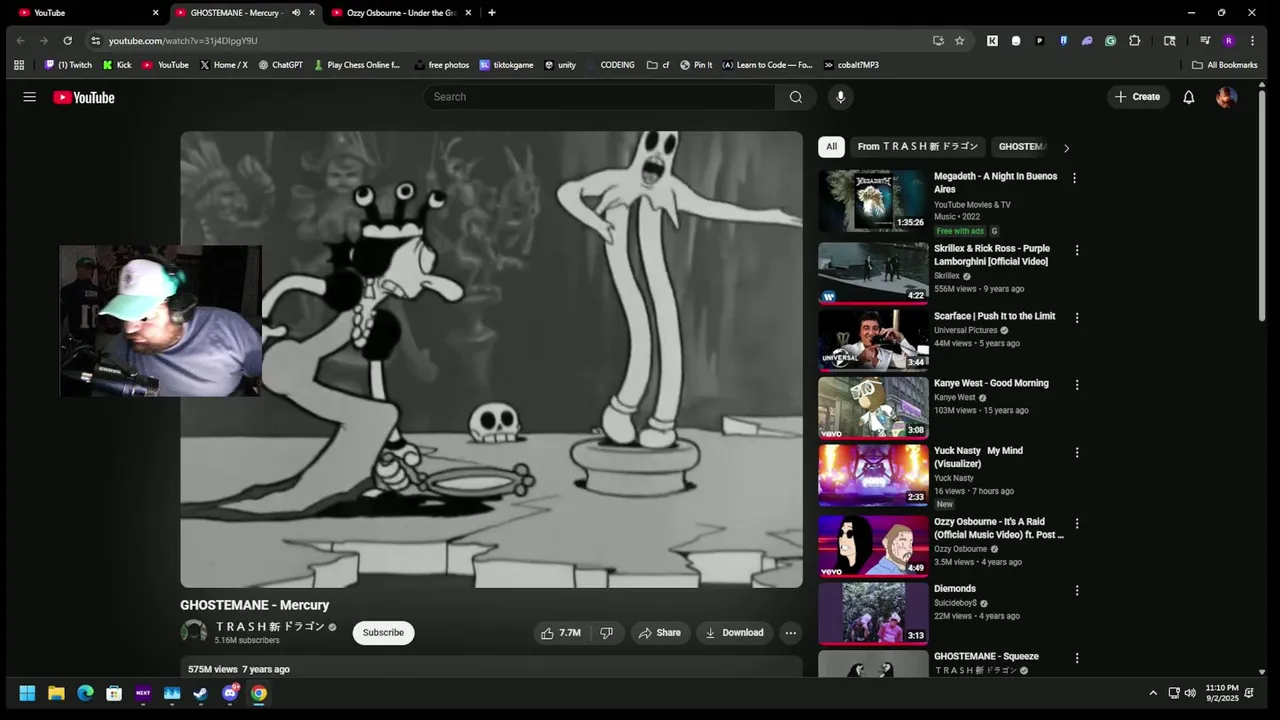
Task: Open Megadeth A Night In Buenos Aires thumbnail
Action: pos(873,200)
